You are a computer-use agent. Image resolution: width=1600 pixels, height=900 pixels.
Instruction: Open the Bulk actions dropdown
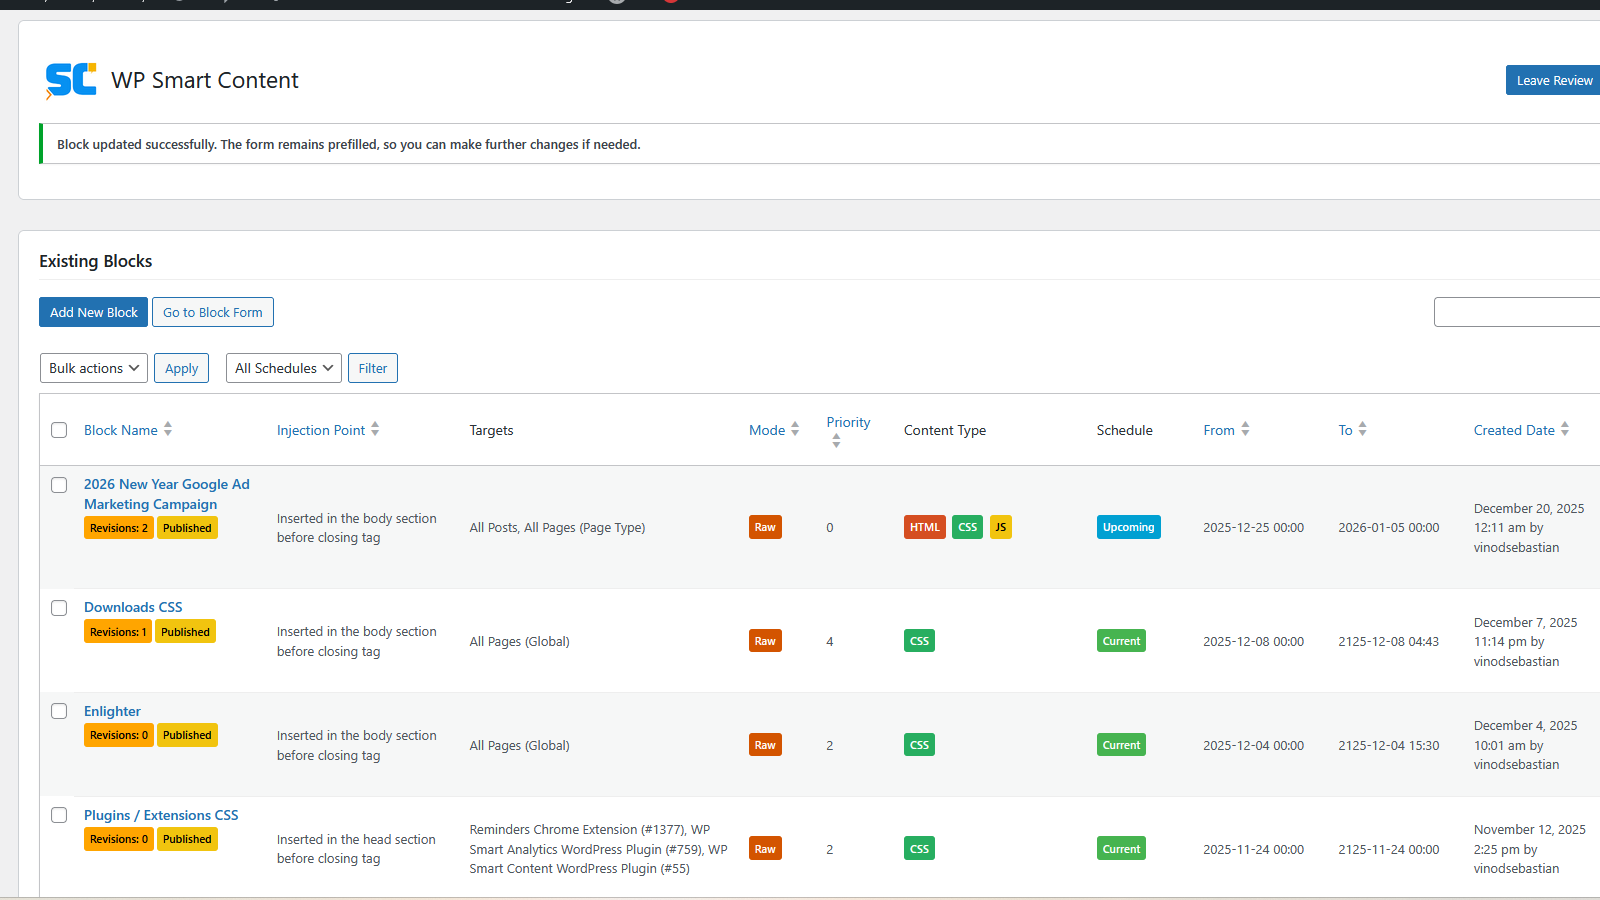tap(94, 368)
